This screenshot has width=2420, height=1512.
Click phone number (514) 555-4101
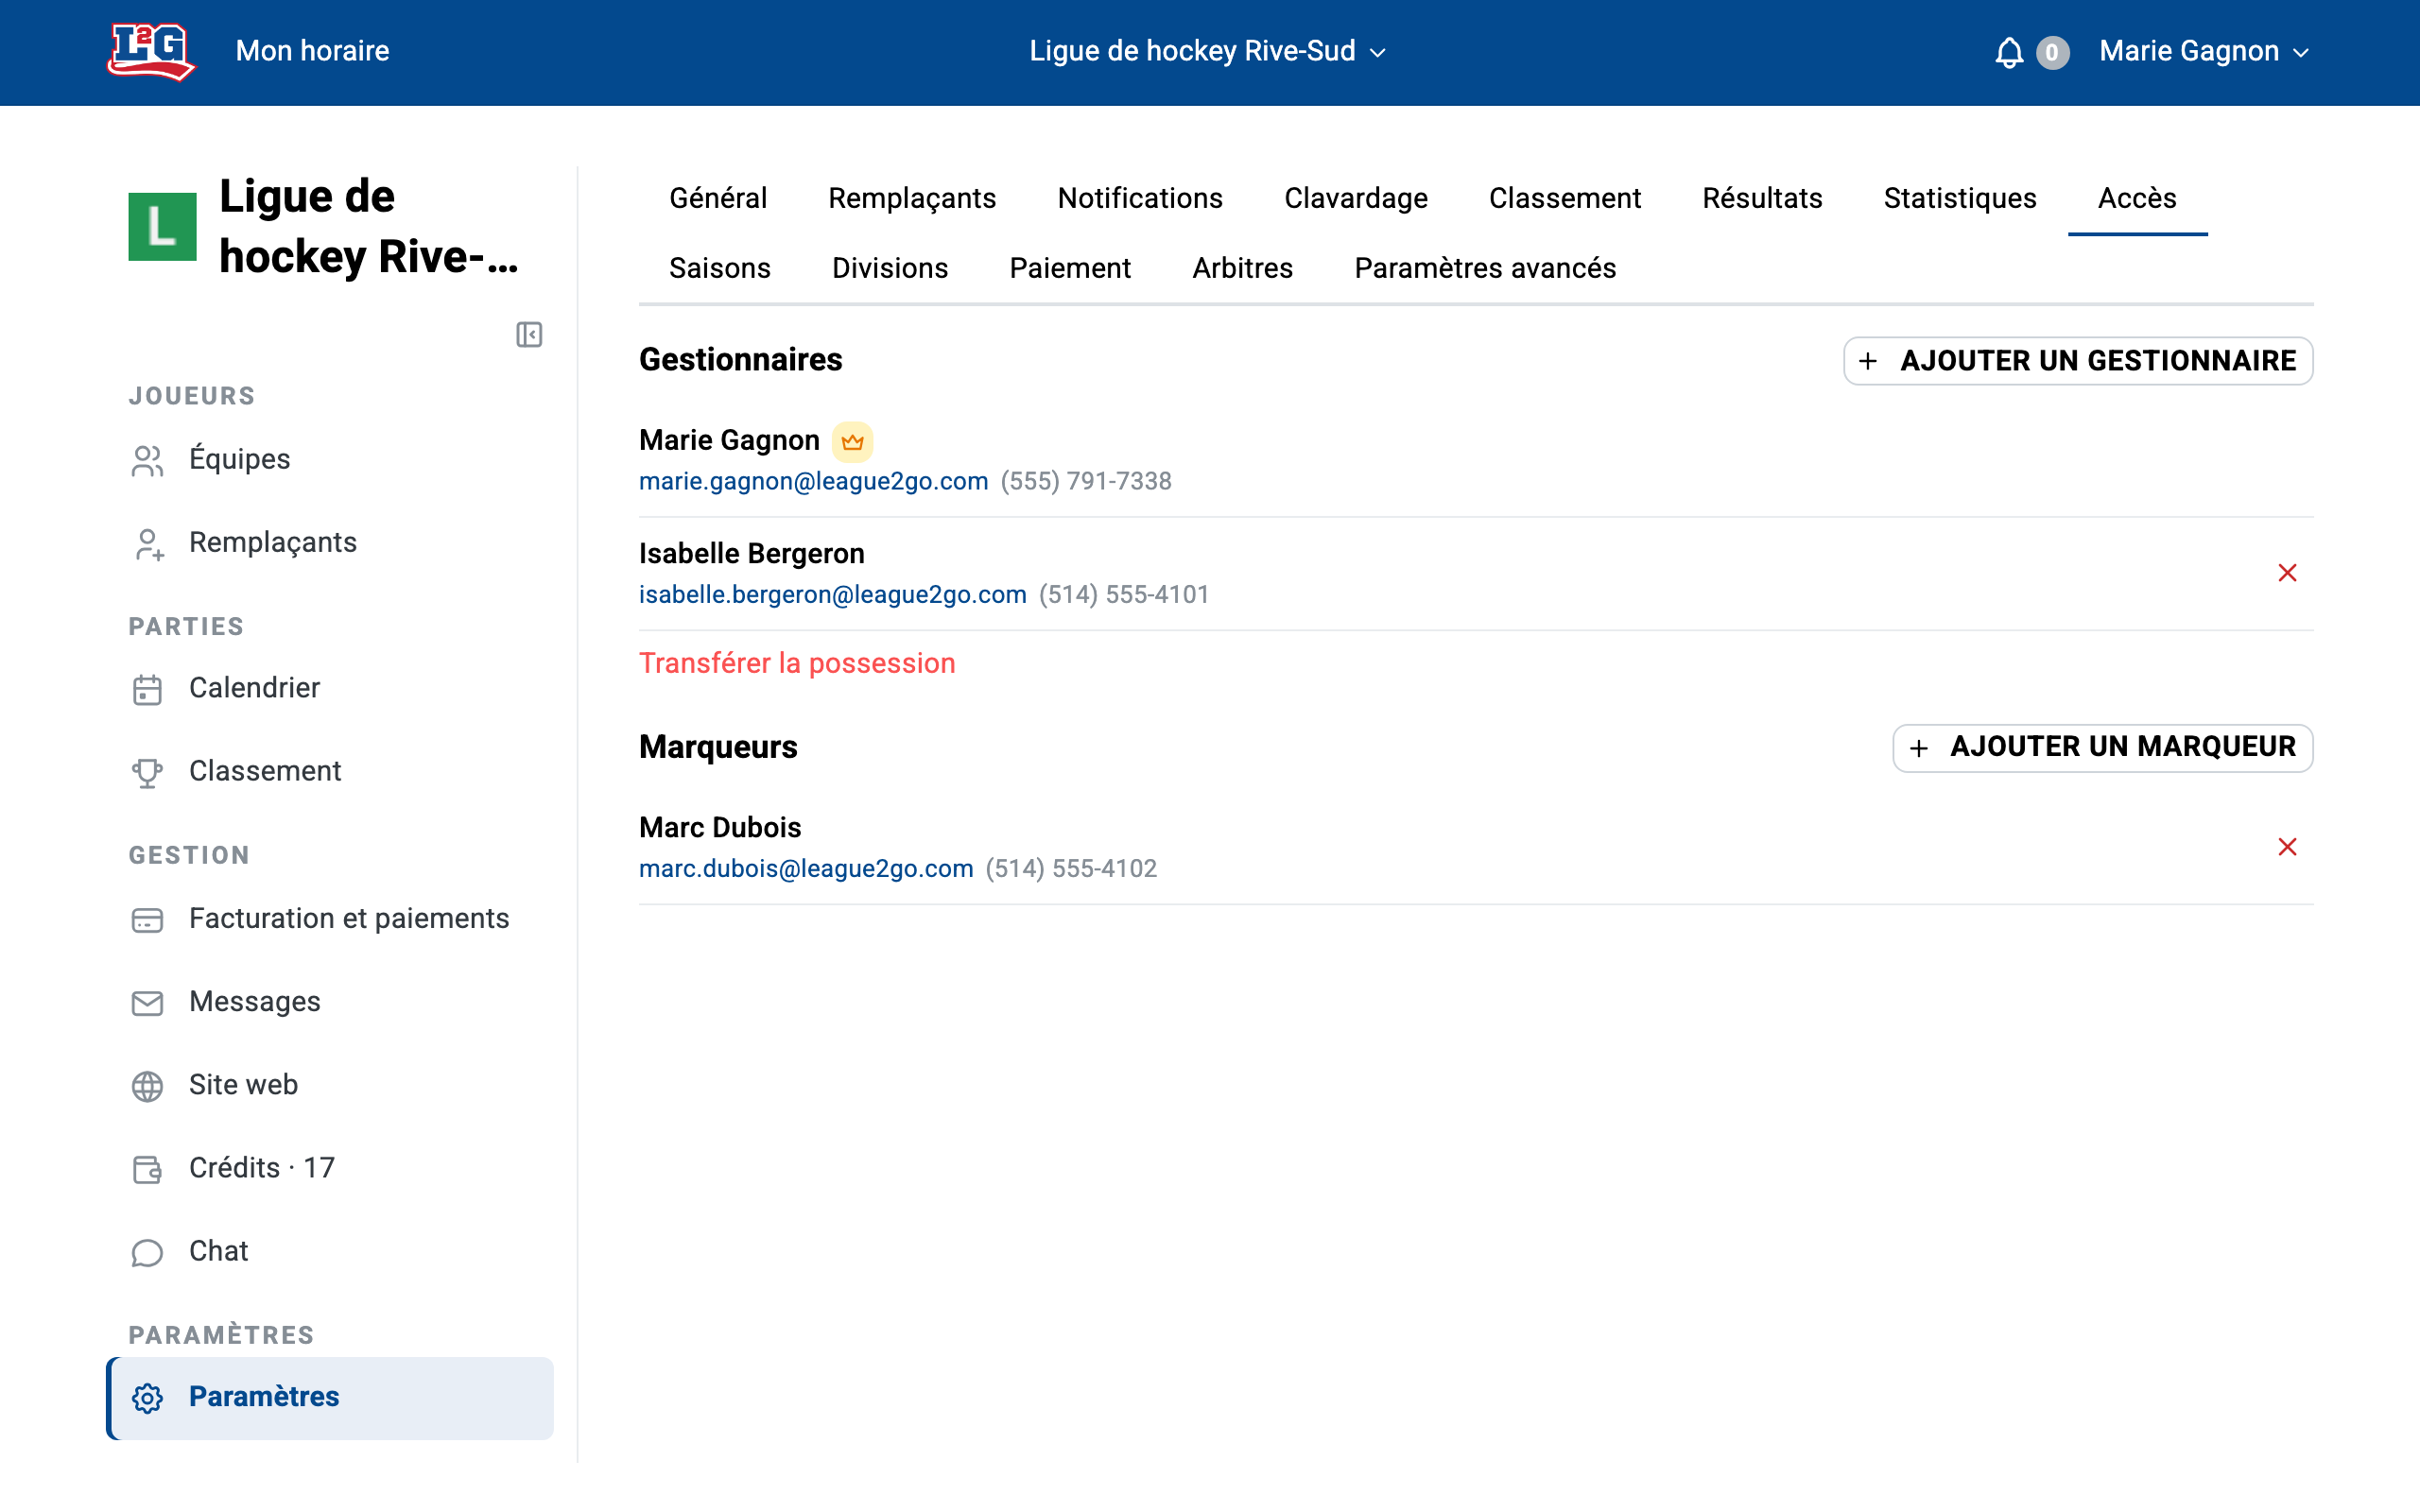[1124, 595]
